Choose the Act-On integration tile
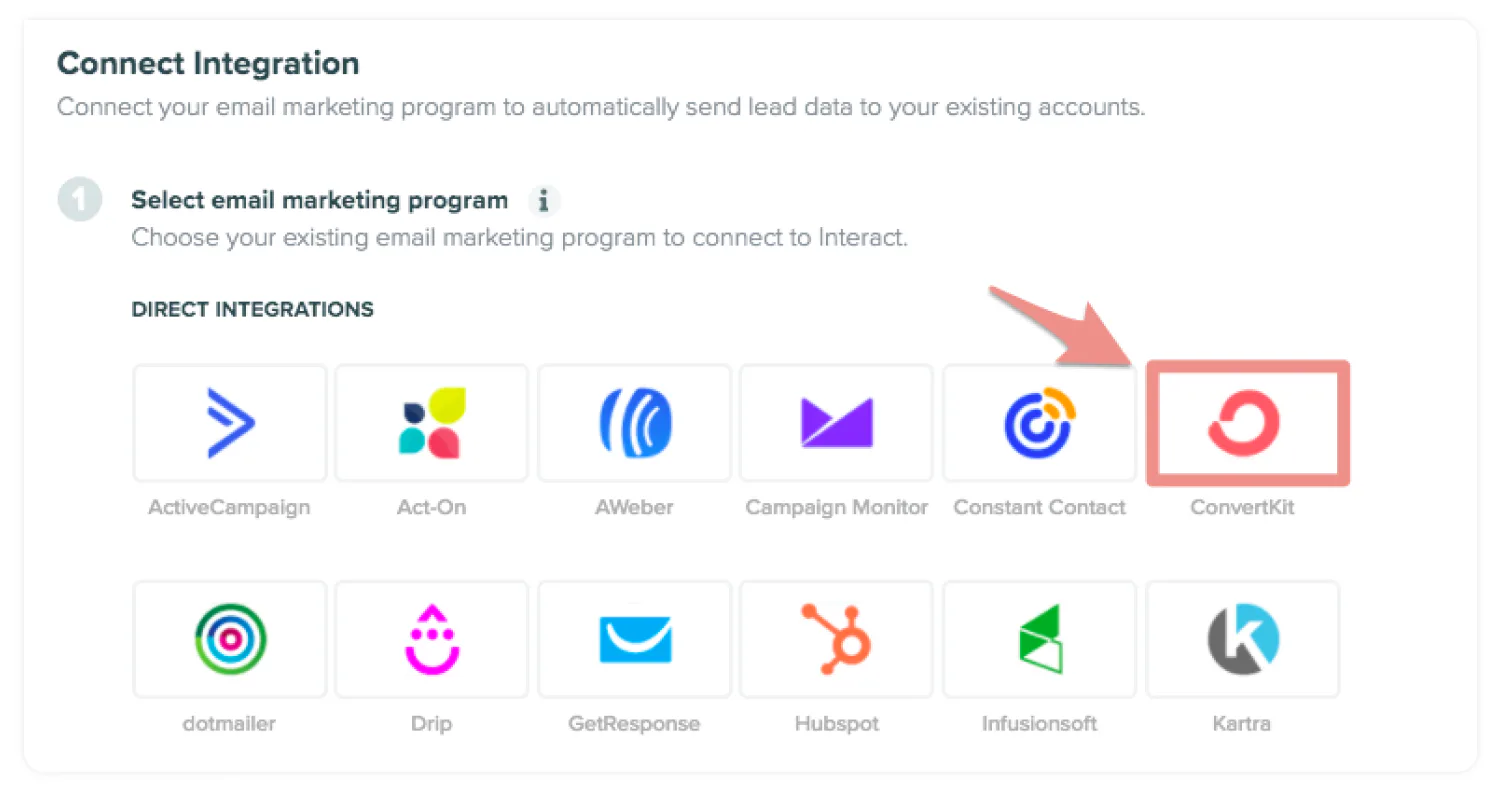This screenshot has width=1500, height=797. pos(431,423)
